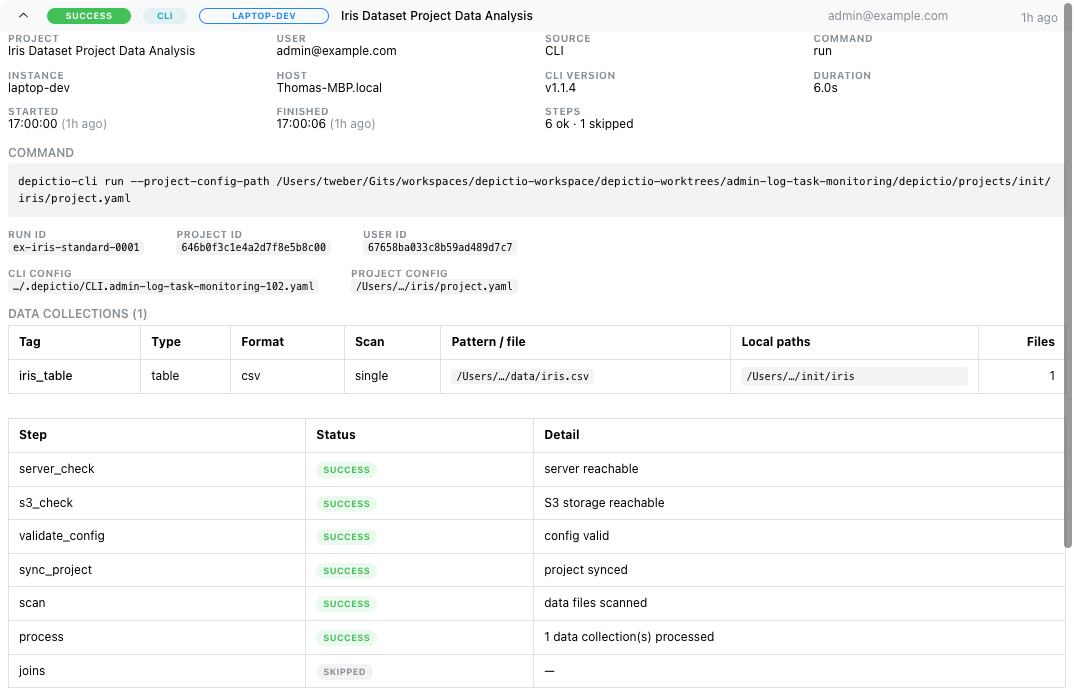Click admin@example.com in the header row
The image size is (1074, 695).
(x=888, y=16)
